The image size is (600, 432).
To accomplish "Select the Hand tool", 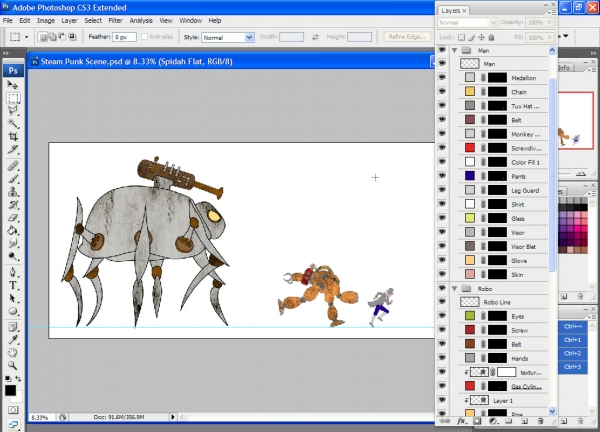I will pyautogui.click(x=13, y=352).
